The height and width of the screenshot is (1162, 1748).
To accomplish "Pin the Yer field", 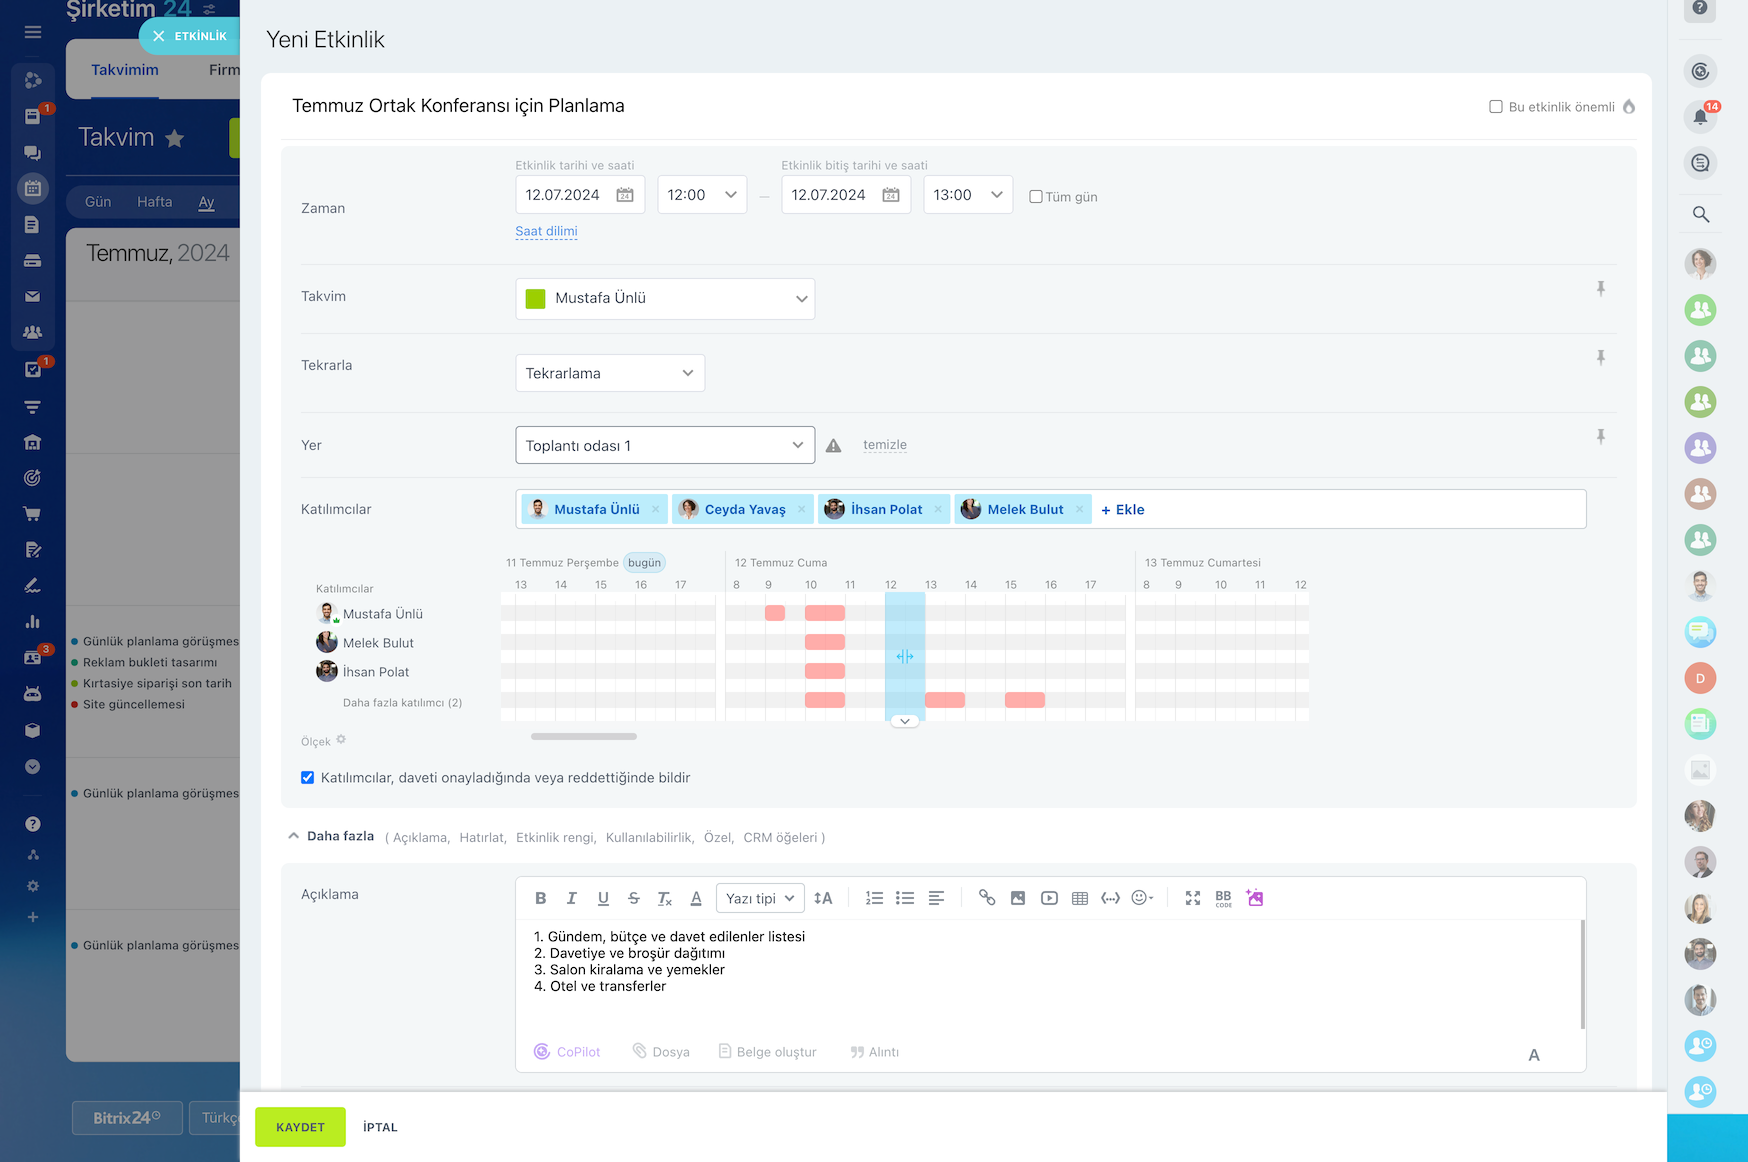I will (x=1600, y=437).
